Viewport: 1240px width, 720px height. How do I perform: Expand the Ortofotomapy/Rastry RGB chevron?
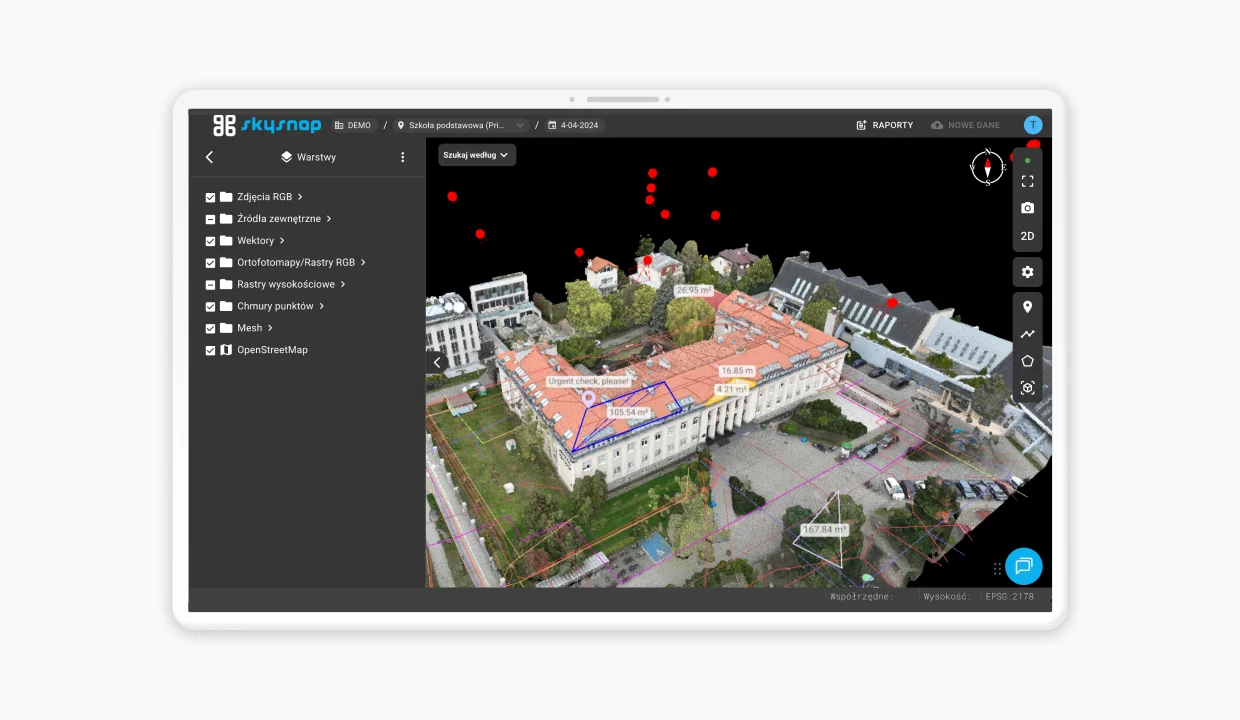(x=363, y=263)
